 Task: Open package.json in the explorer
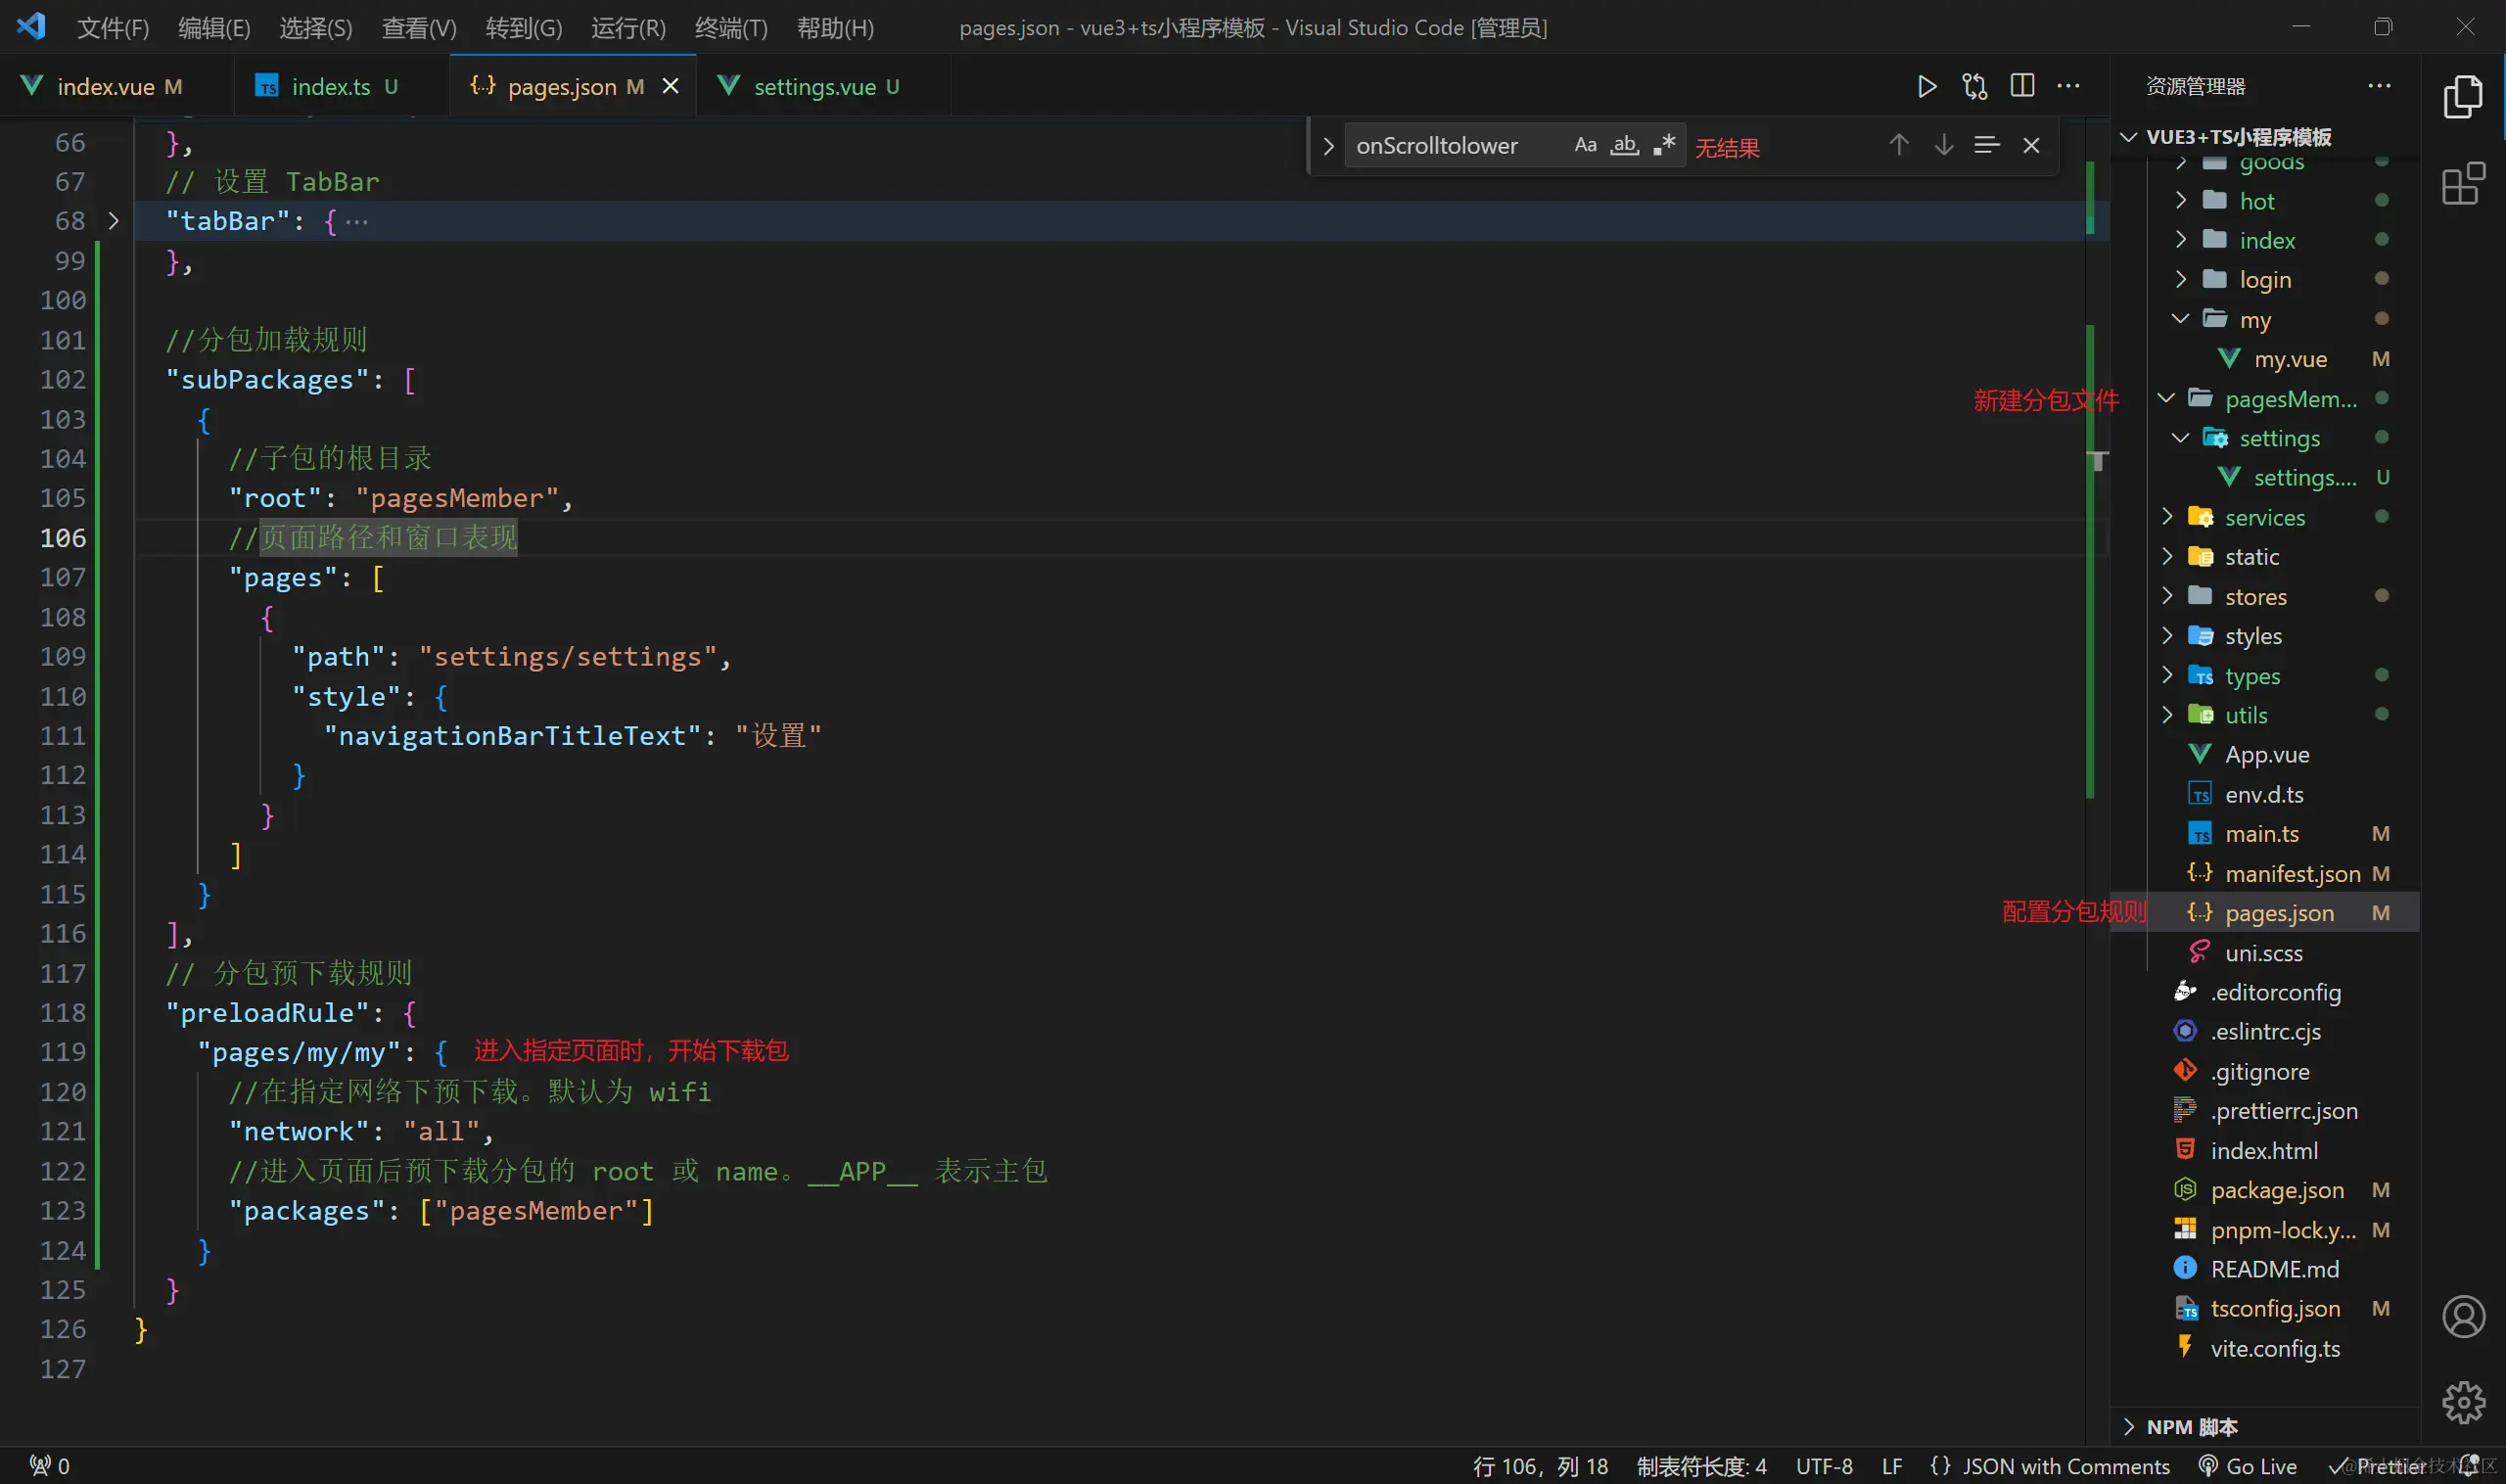click(x=2276, y=1190)
